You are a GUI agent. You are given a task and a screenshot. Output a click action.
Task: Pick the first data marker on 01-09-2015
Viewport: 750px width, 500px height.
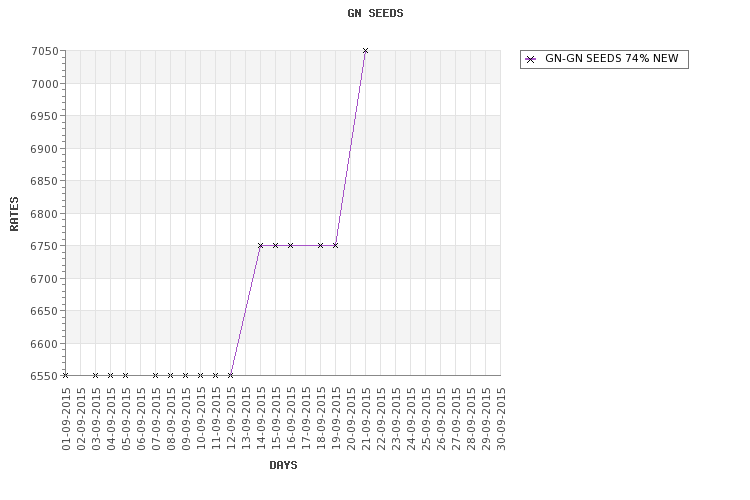65,375
